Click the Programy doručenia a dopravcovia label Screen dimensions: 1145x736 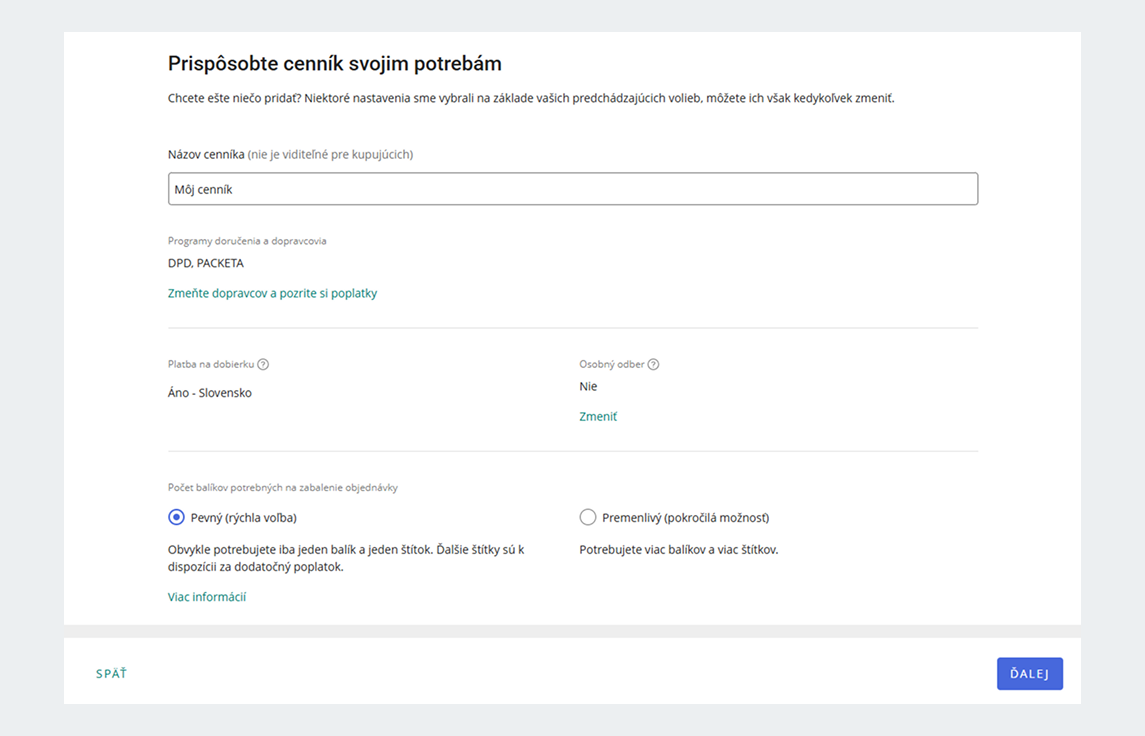247,241
